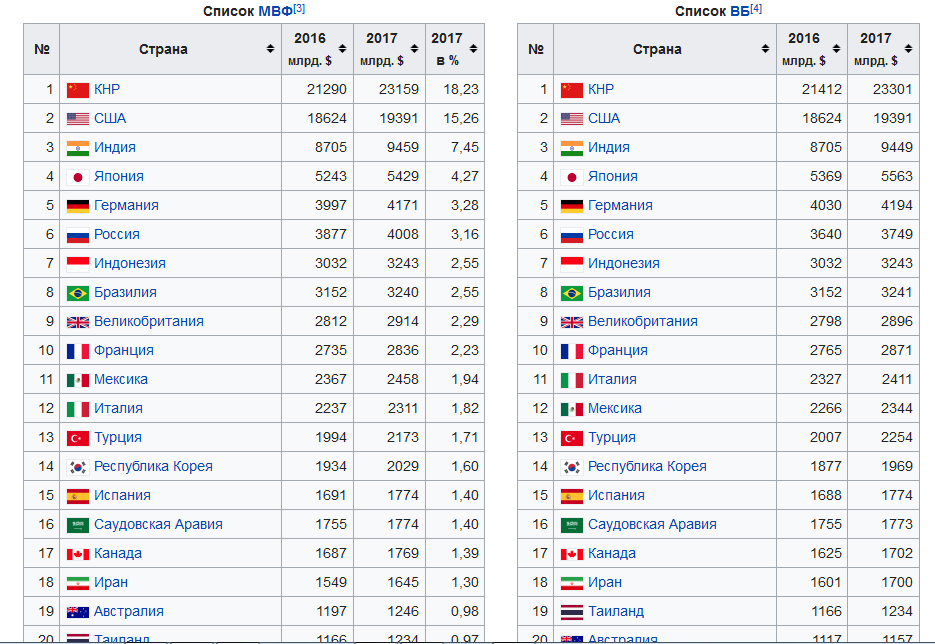Open footnote reference [3] next to МВФ
The width and height of the screenshot is (935, 644).
(299, 8)
